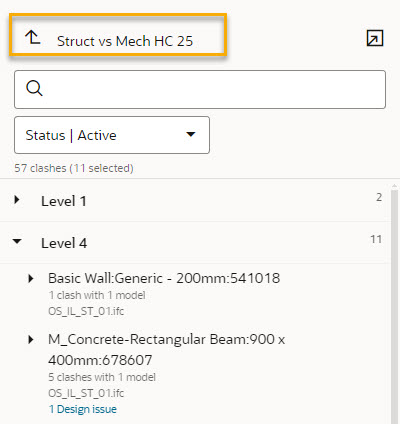Open the 1 Design issue link
The width and height of the screenshot is (400, 424).
click(x=83, y=409)
